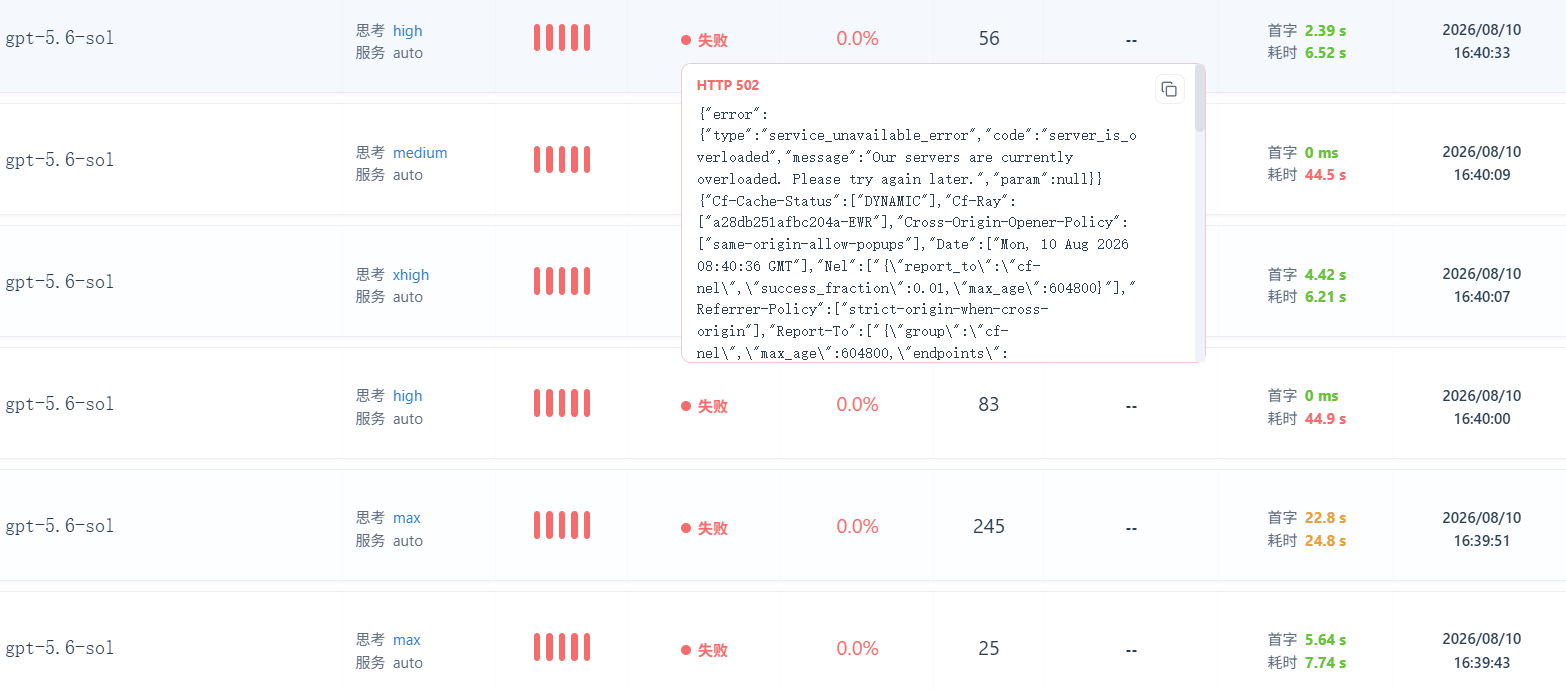Click the HTTP 502 popup title
Viewport: 1566px width, 690px height.
point(728,85)
